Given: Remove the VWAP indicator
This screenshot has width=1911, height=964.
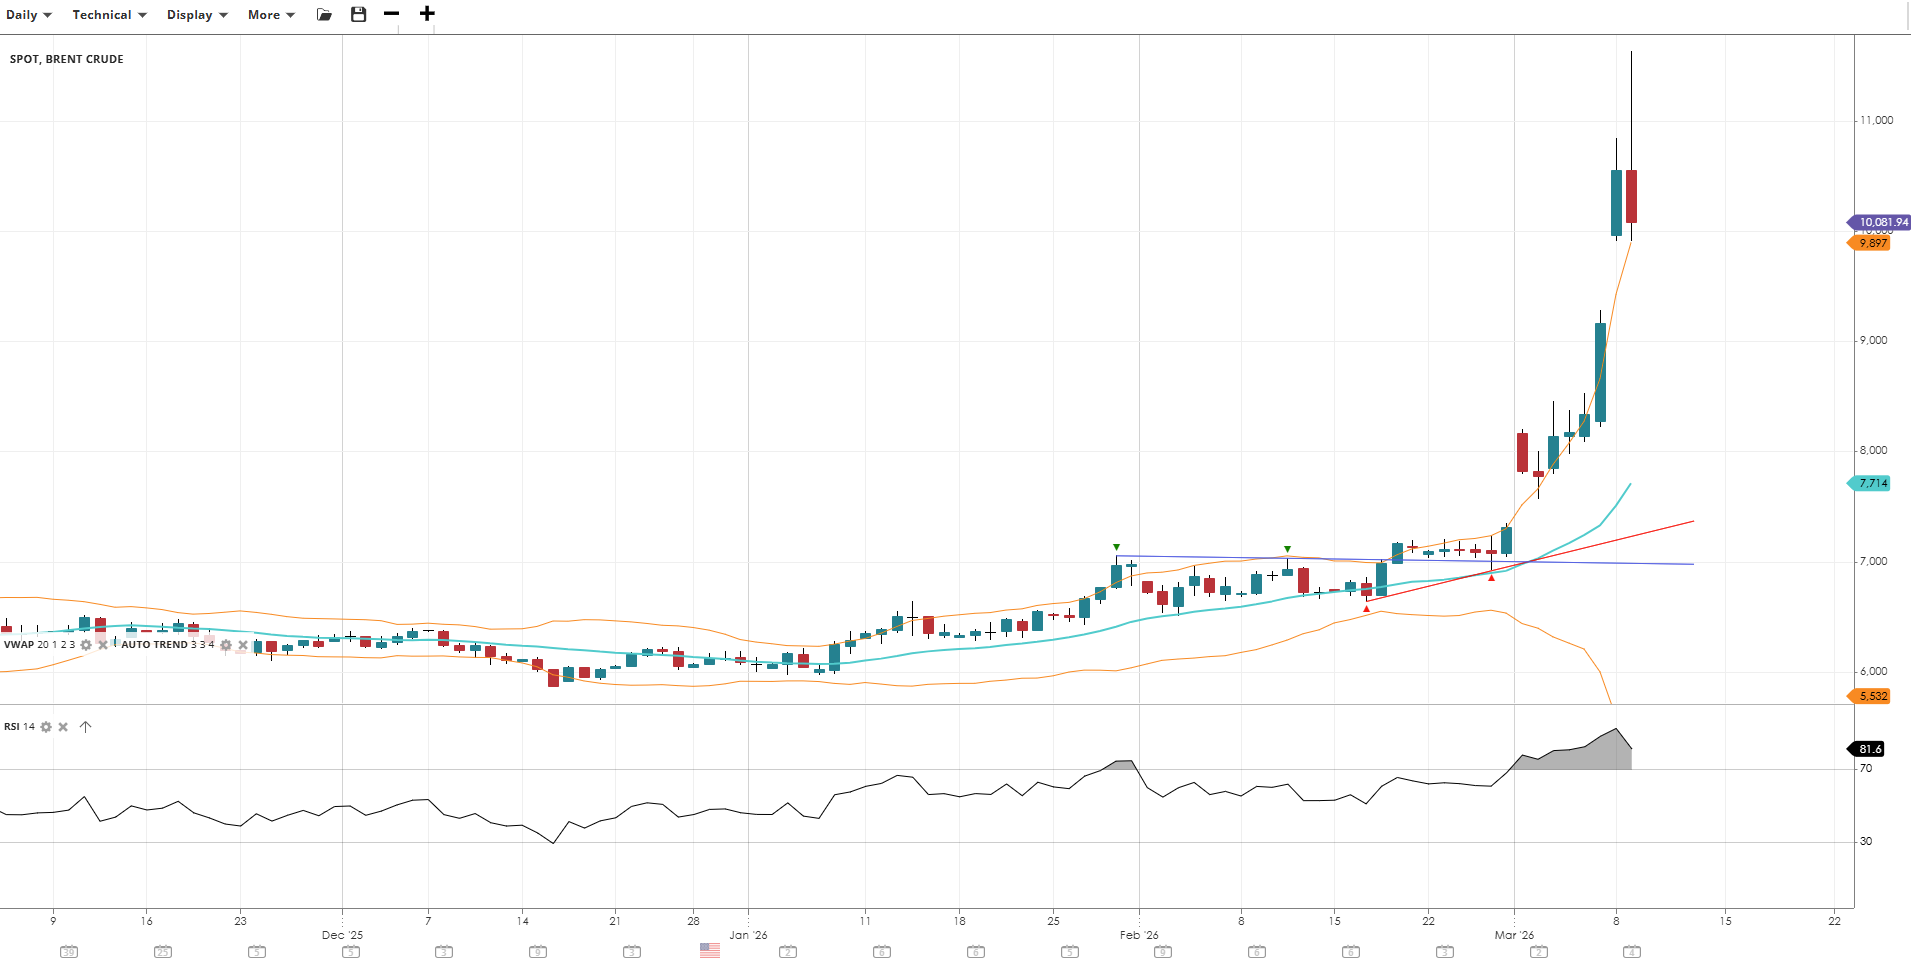Looking at the screenshot, I should 103,645.
